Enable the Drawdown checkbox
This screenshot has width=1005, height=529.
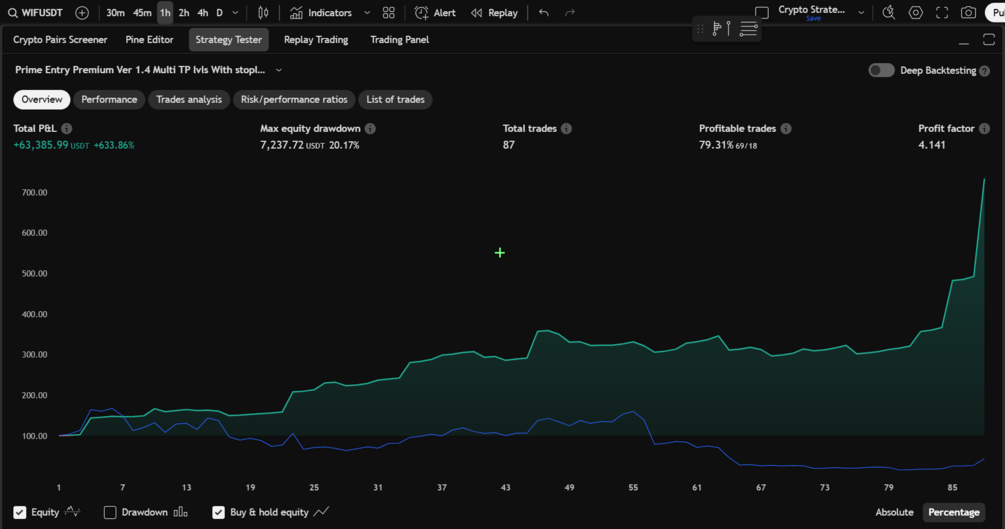[x=110, y=512]
